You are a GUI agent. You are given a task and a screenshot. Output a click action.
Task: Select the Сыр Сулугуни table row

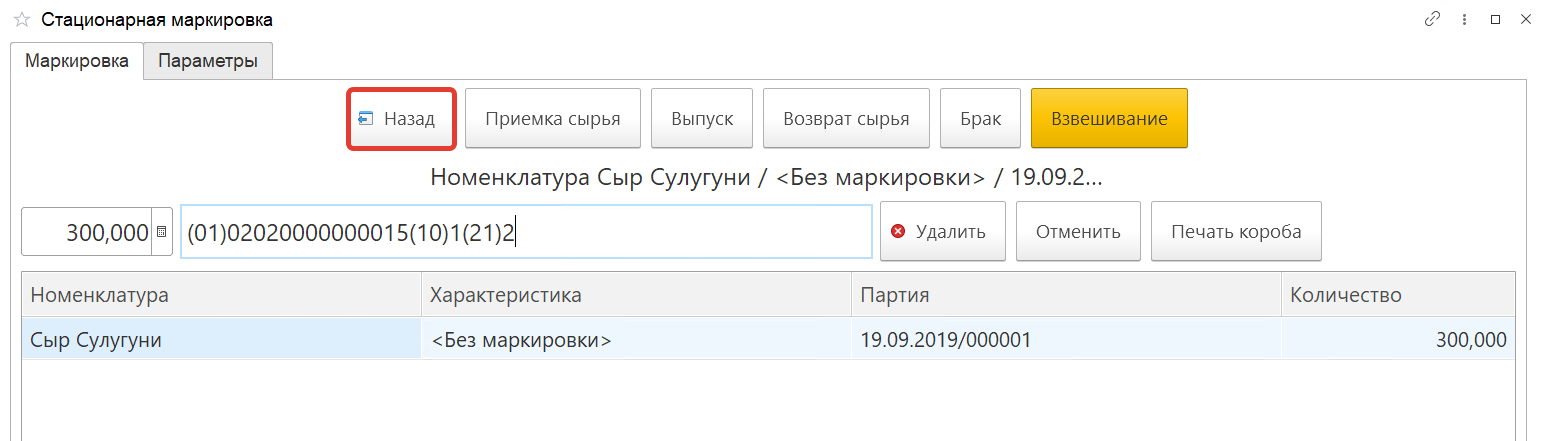point(220,340)
